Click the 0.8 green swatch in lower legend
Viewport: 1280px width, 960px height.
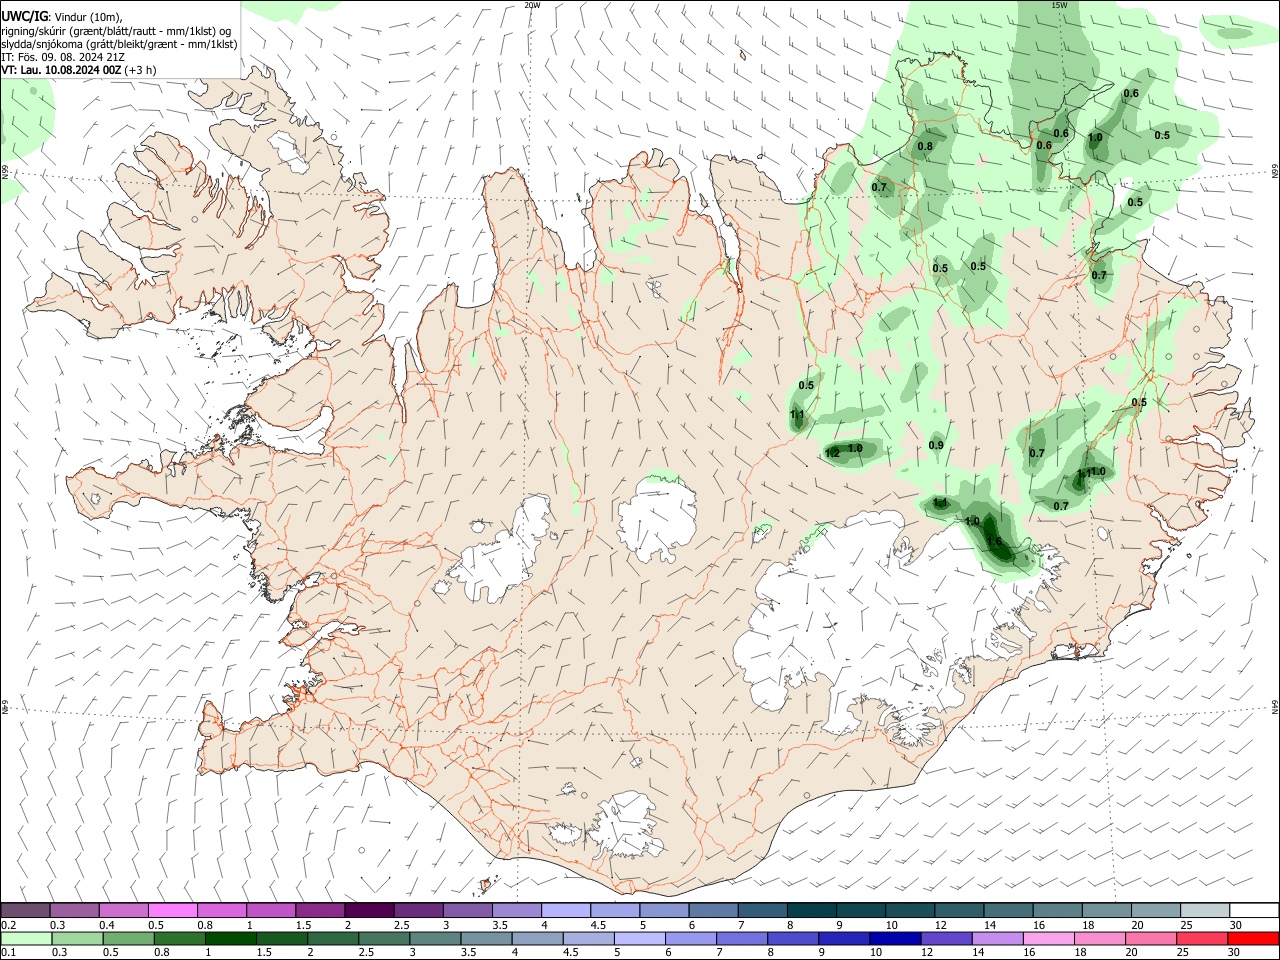click(x=180, y=938)
